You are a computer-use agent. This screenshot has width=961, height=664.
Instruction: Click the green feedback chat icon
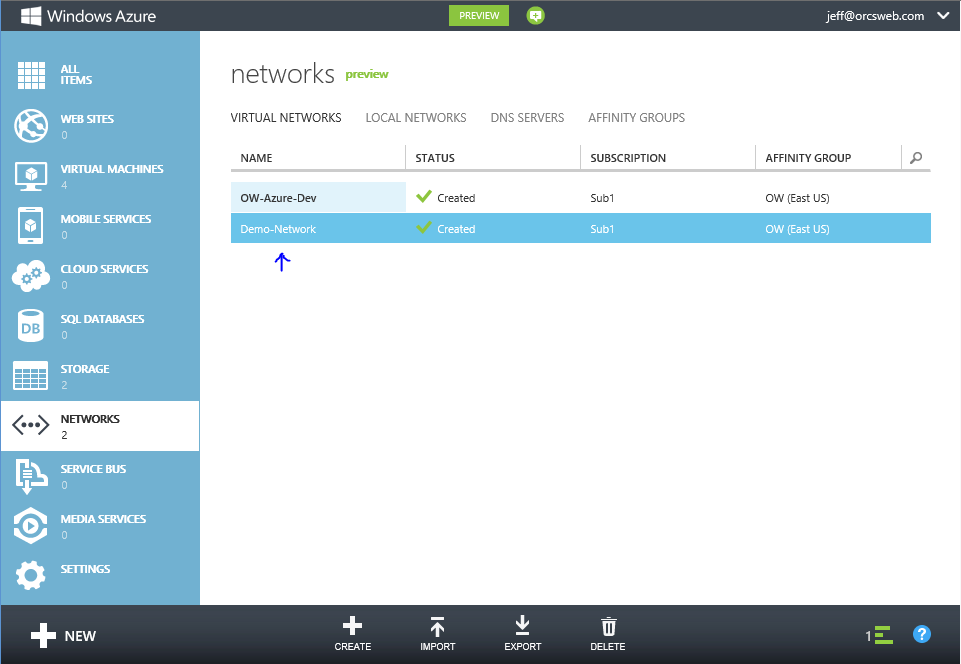pyautogui.click(x=535, y=16)
